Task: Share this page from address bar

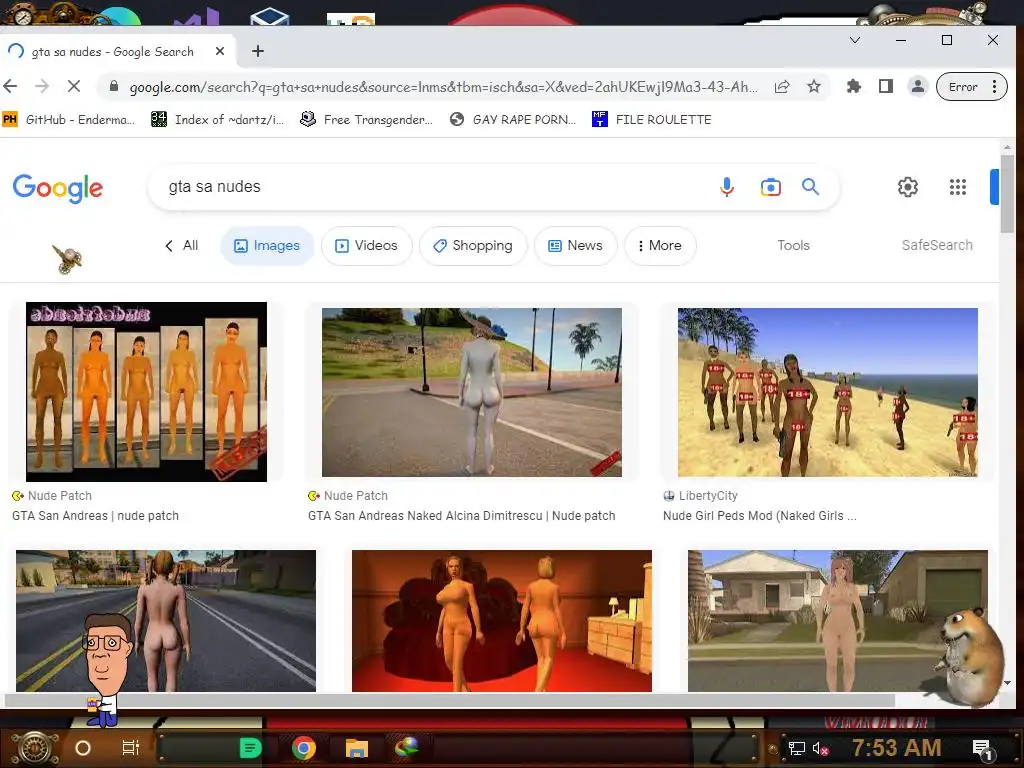Action: 782,86
